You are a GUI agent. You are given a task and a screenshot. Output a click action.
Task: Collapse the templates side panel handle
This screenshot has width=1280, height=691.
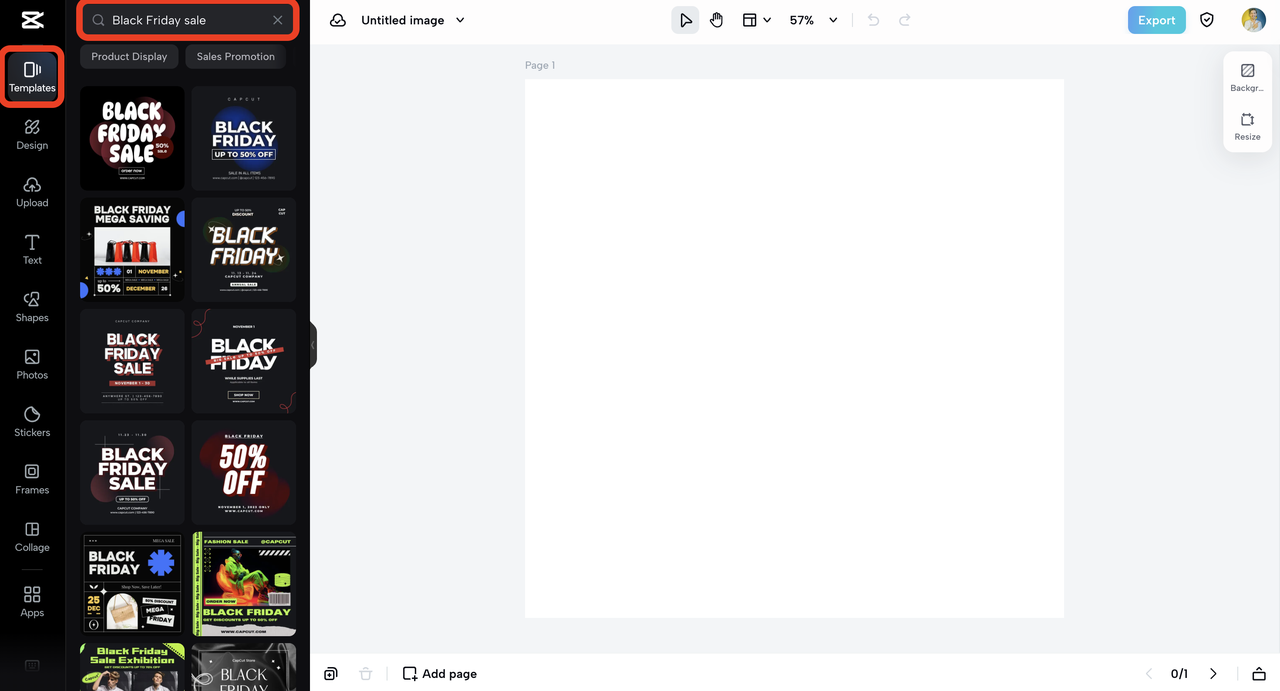313,345
